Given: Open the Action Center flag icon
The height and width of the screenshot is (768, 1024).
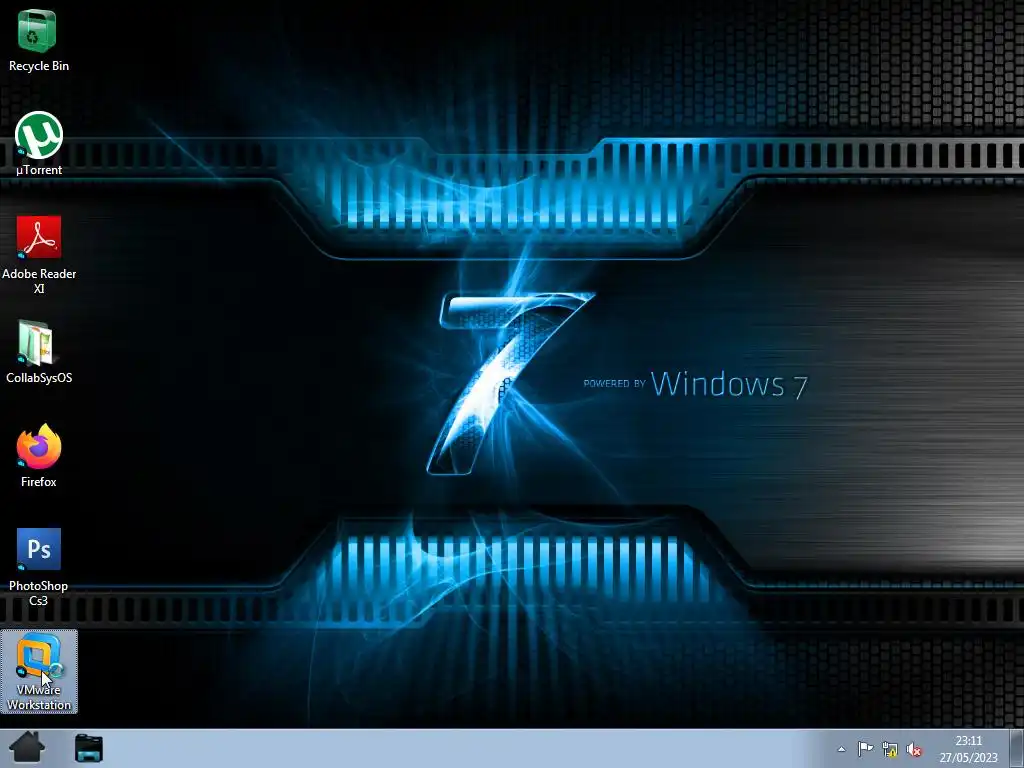Looking at the screenshot, I should coord(865,749).
